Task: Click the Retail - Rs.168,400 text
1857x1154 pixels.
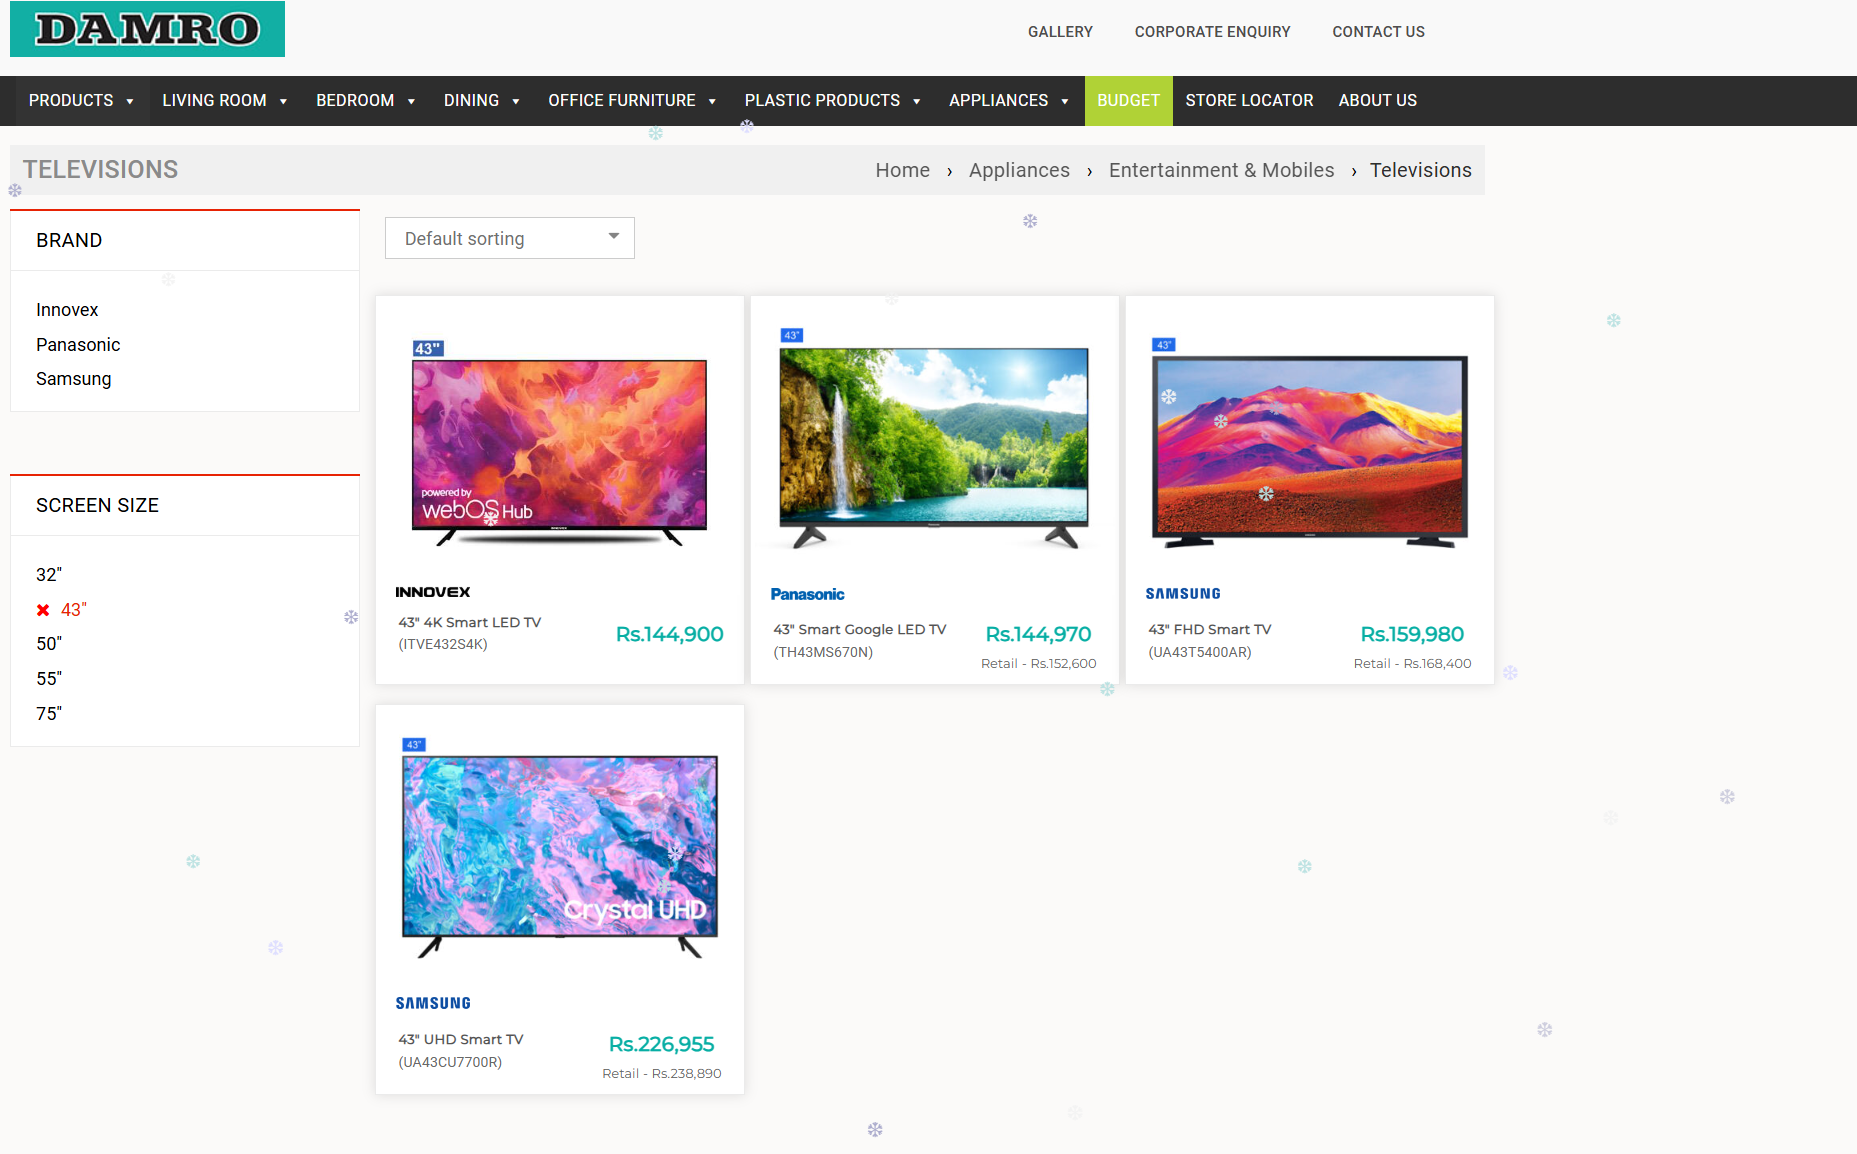Action: (x=1413, y=664)
